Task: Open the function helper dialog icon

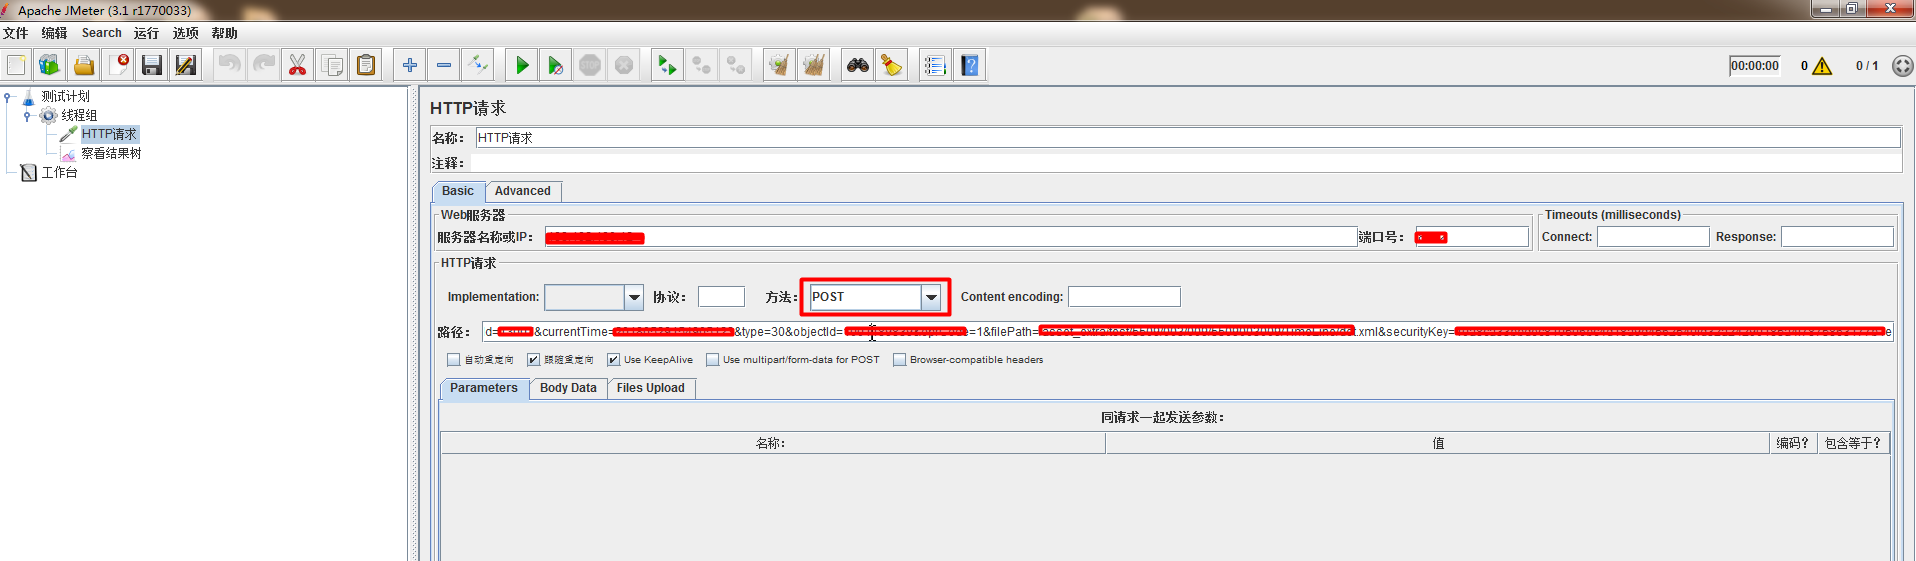Action: [935, 66]
